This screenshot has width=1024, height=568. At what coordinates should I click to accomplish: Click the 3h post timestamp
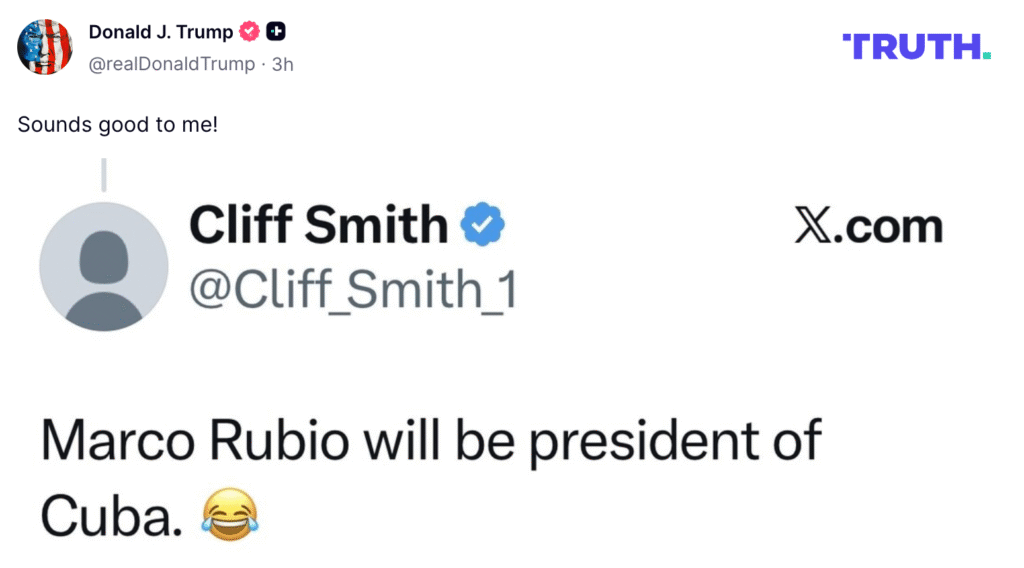click(x=283, y=64)
